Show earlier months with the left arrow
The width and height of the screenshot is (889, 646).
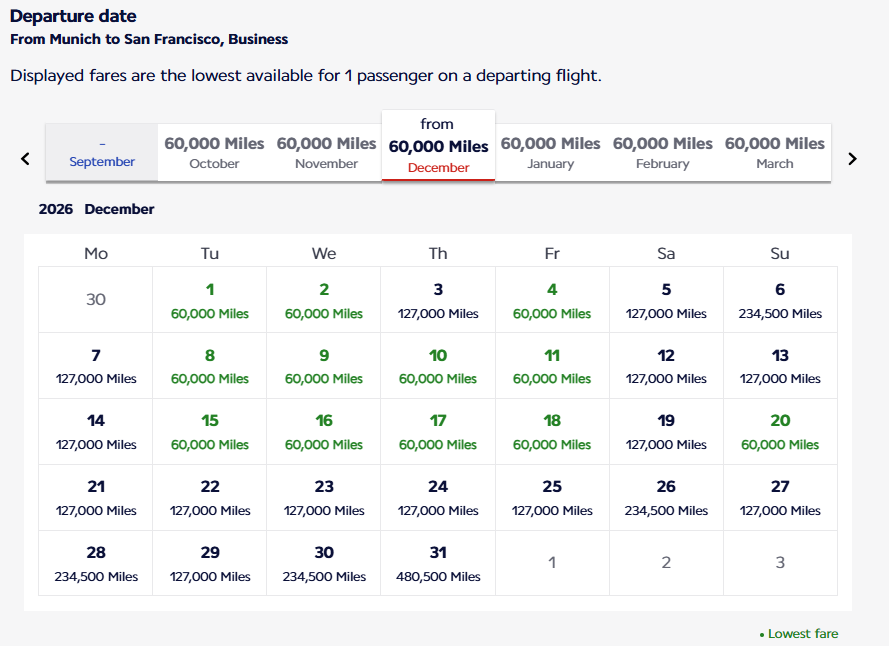pos(25,159)
